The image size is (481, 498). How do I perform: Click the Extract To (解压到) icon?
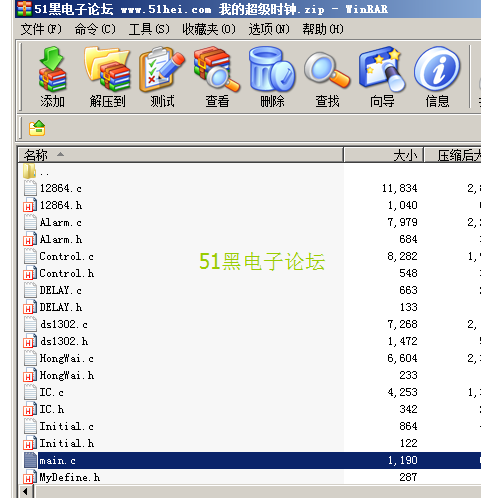pos(107,69)
